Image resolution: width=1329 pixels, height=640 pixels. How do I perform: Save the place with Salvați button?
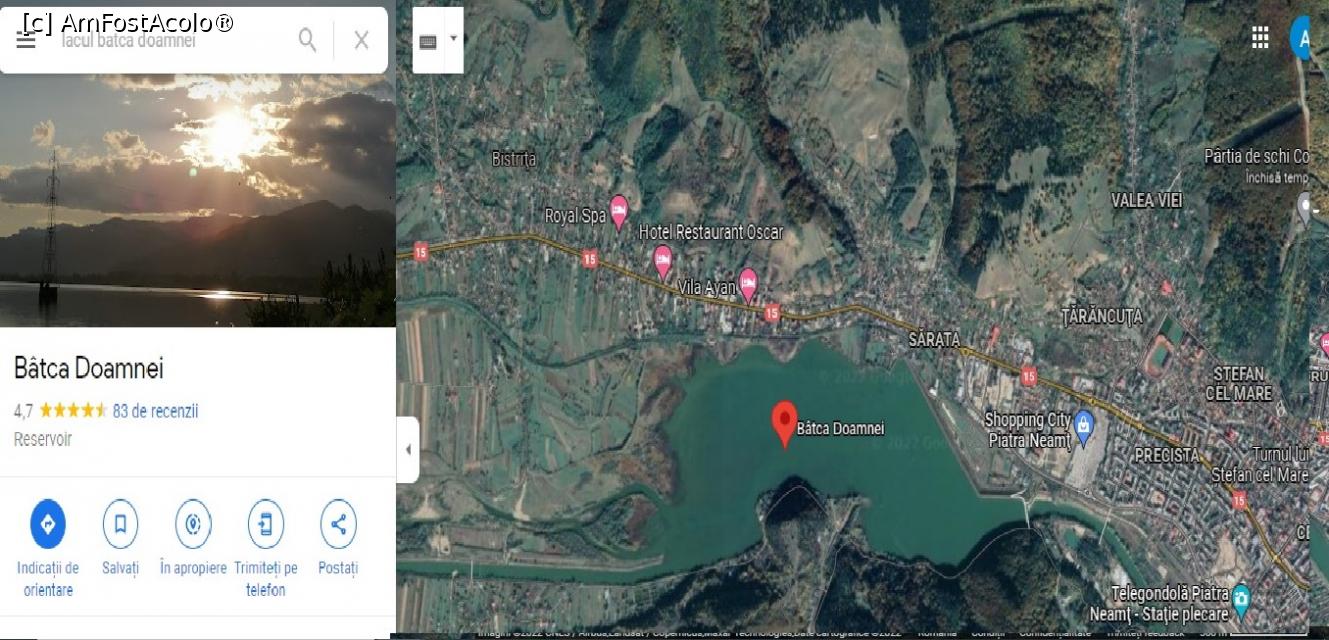pyautogui.click(x=120, y=524)
